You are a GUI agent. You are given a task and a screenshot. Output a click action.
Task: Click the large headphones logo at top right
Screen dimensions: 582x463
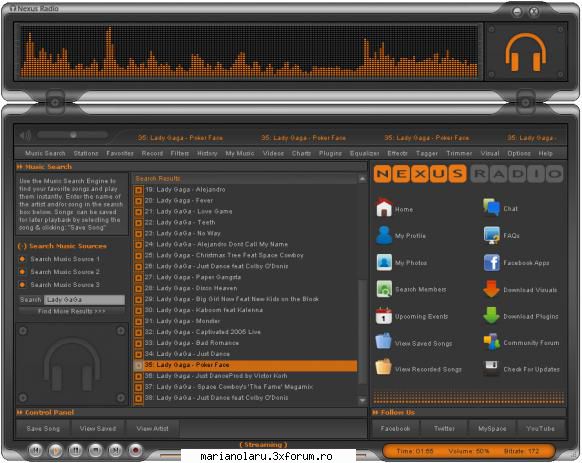(x=526, y=52)
